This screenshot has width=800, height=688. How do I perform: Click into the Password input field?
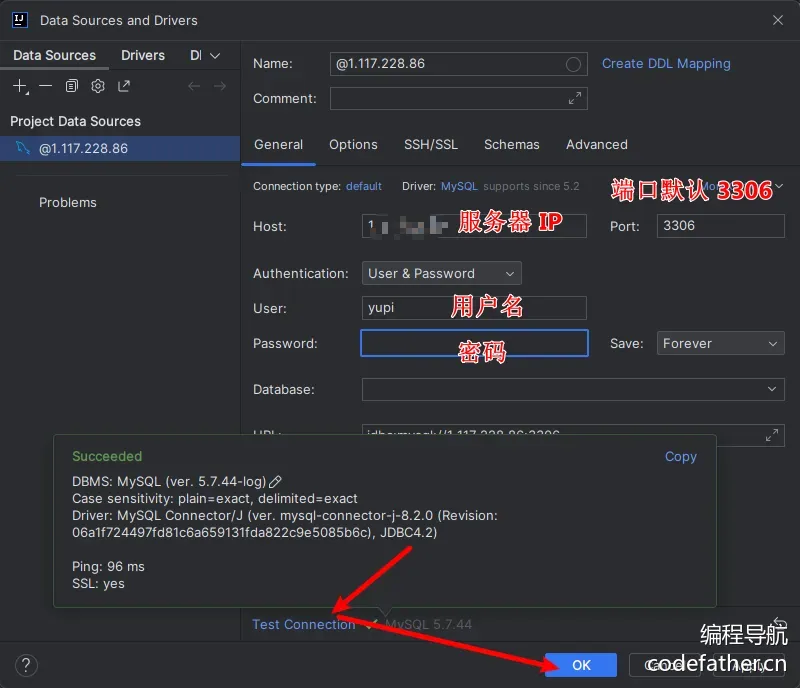click(474, 344)
